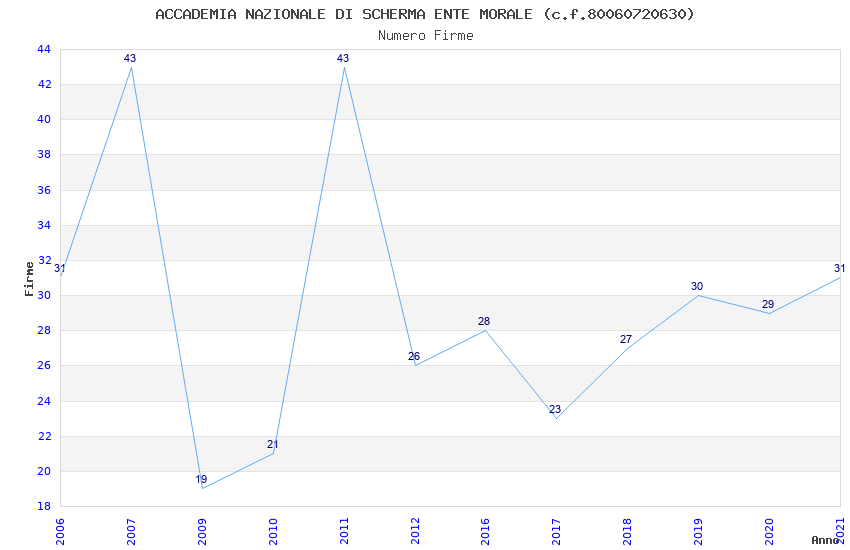Click y-axis tick label 24
The image size is (850, 550).
44,401
